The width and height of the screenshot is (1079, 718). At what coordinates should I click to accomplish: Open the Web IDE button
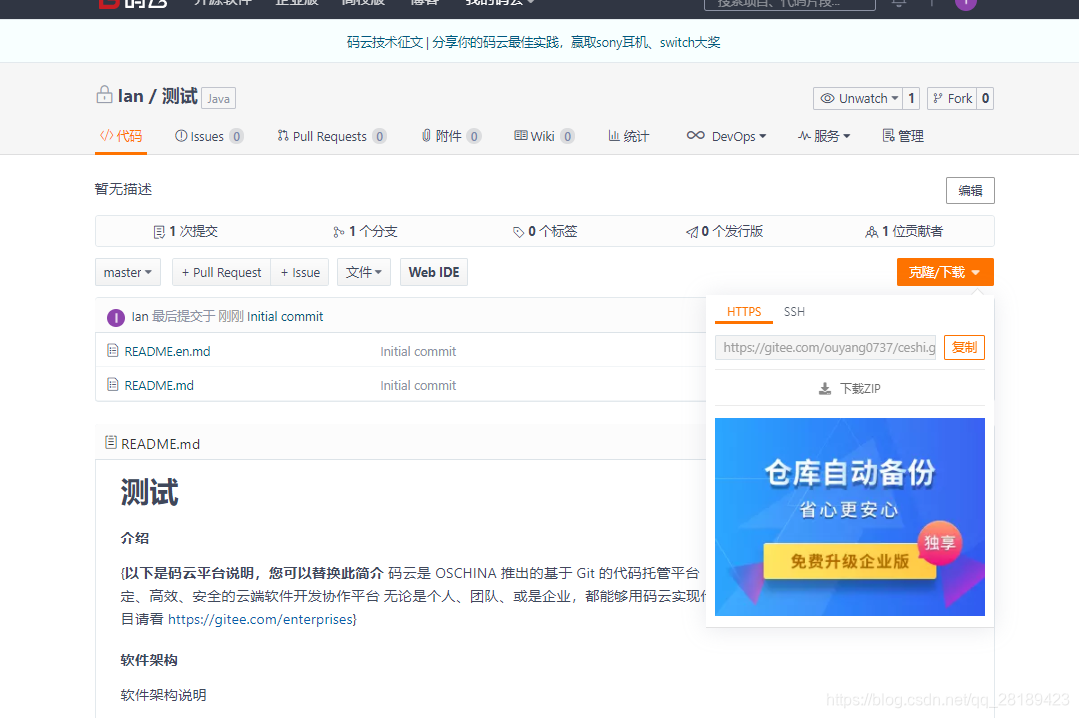click(434, 273)
